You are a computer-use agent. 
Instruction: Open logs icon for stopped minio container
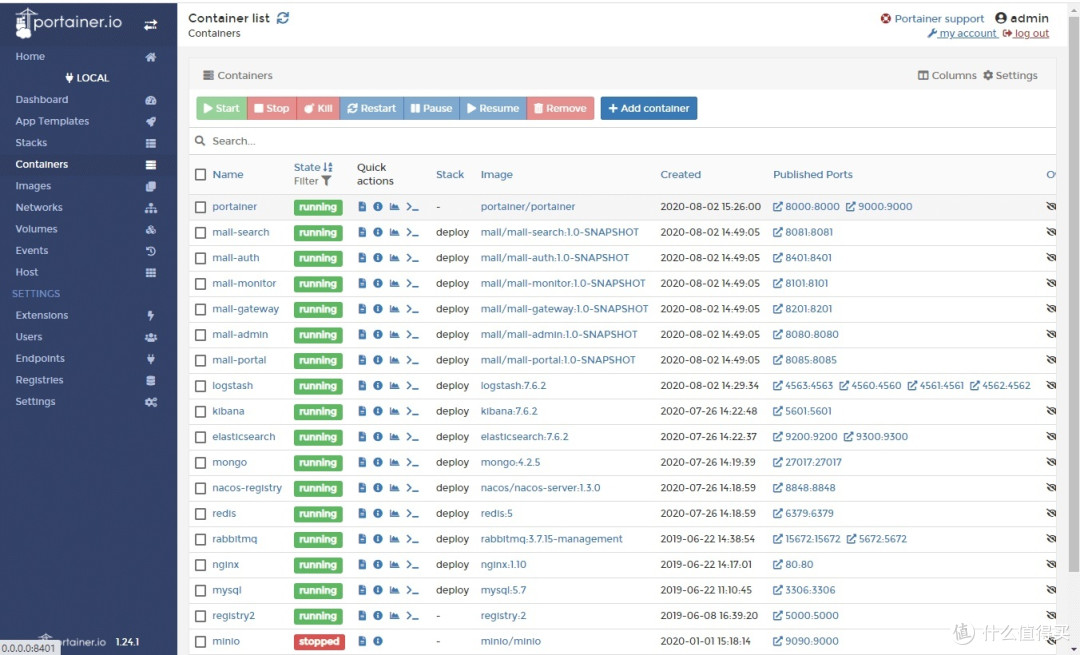tap(362, 641)
